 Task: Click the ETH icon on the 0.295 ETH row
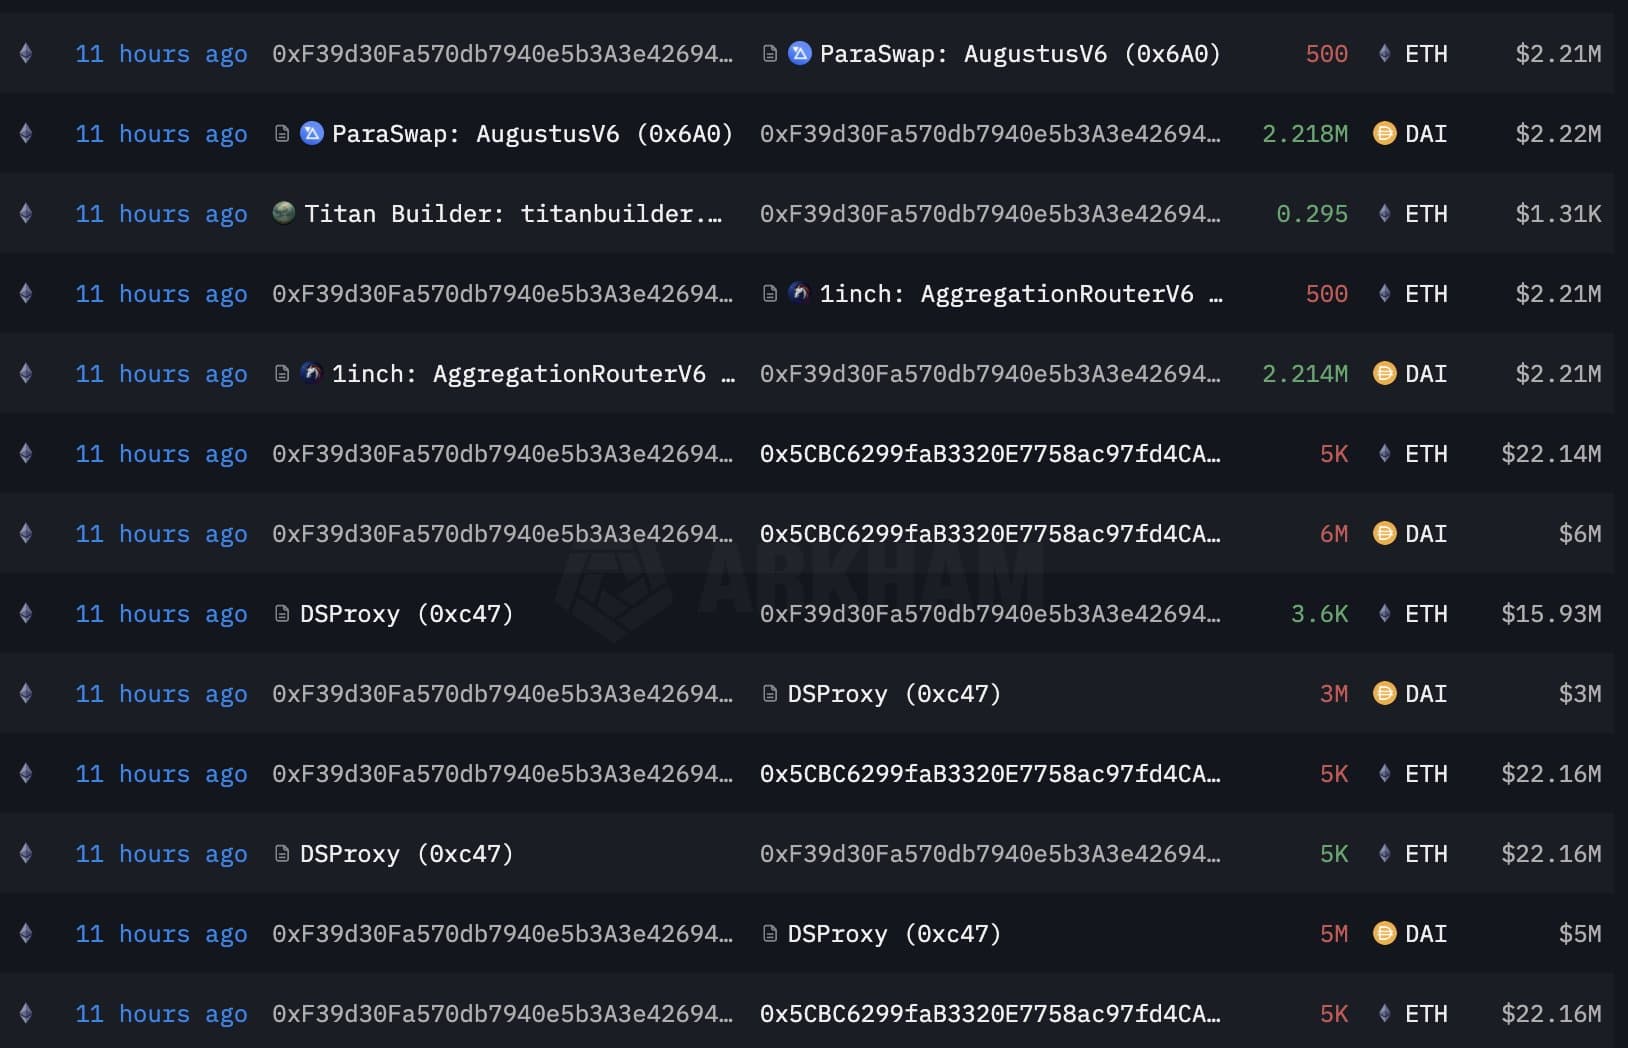(x=1384, y=213)
